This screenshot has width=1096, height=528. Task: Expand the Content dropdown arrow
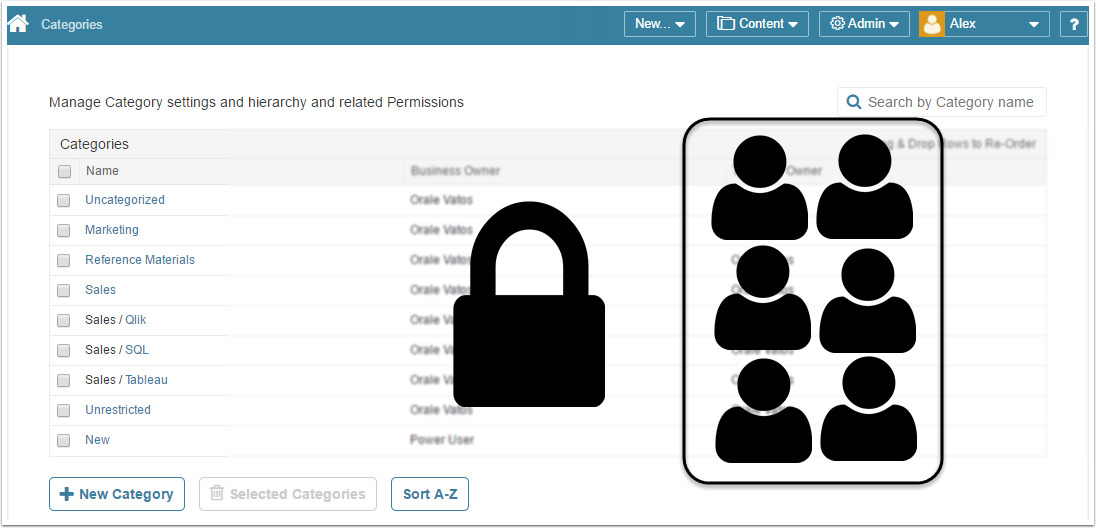coord(793,24)
